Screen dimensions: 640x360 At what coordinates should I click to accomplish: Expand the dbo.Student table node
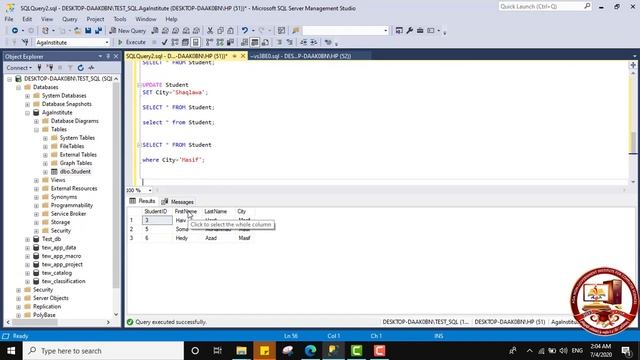(x=45, y=172)
